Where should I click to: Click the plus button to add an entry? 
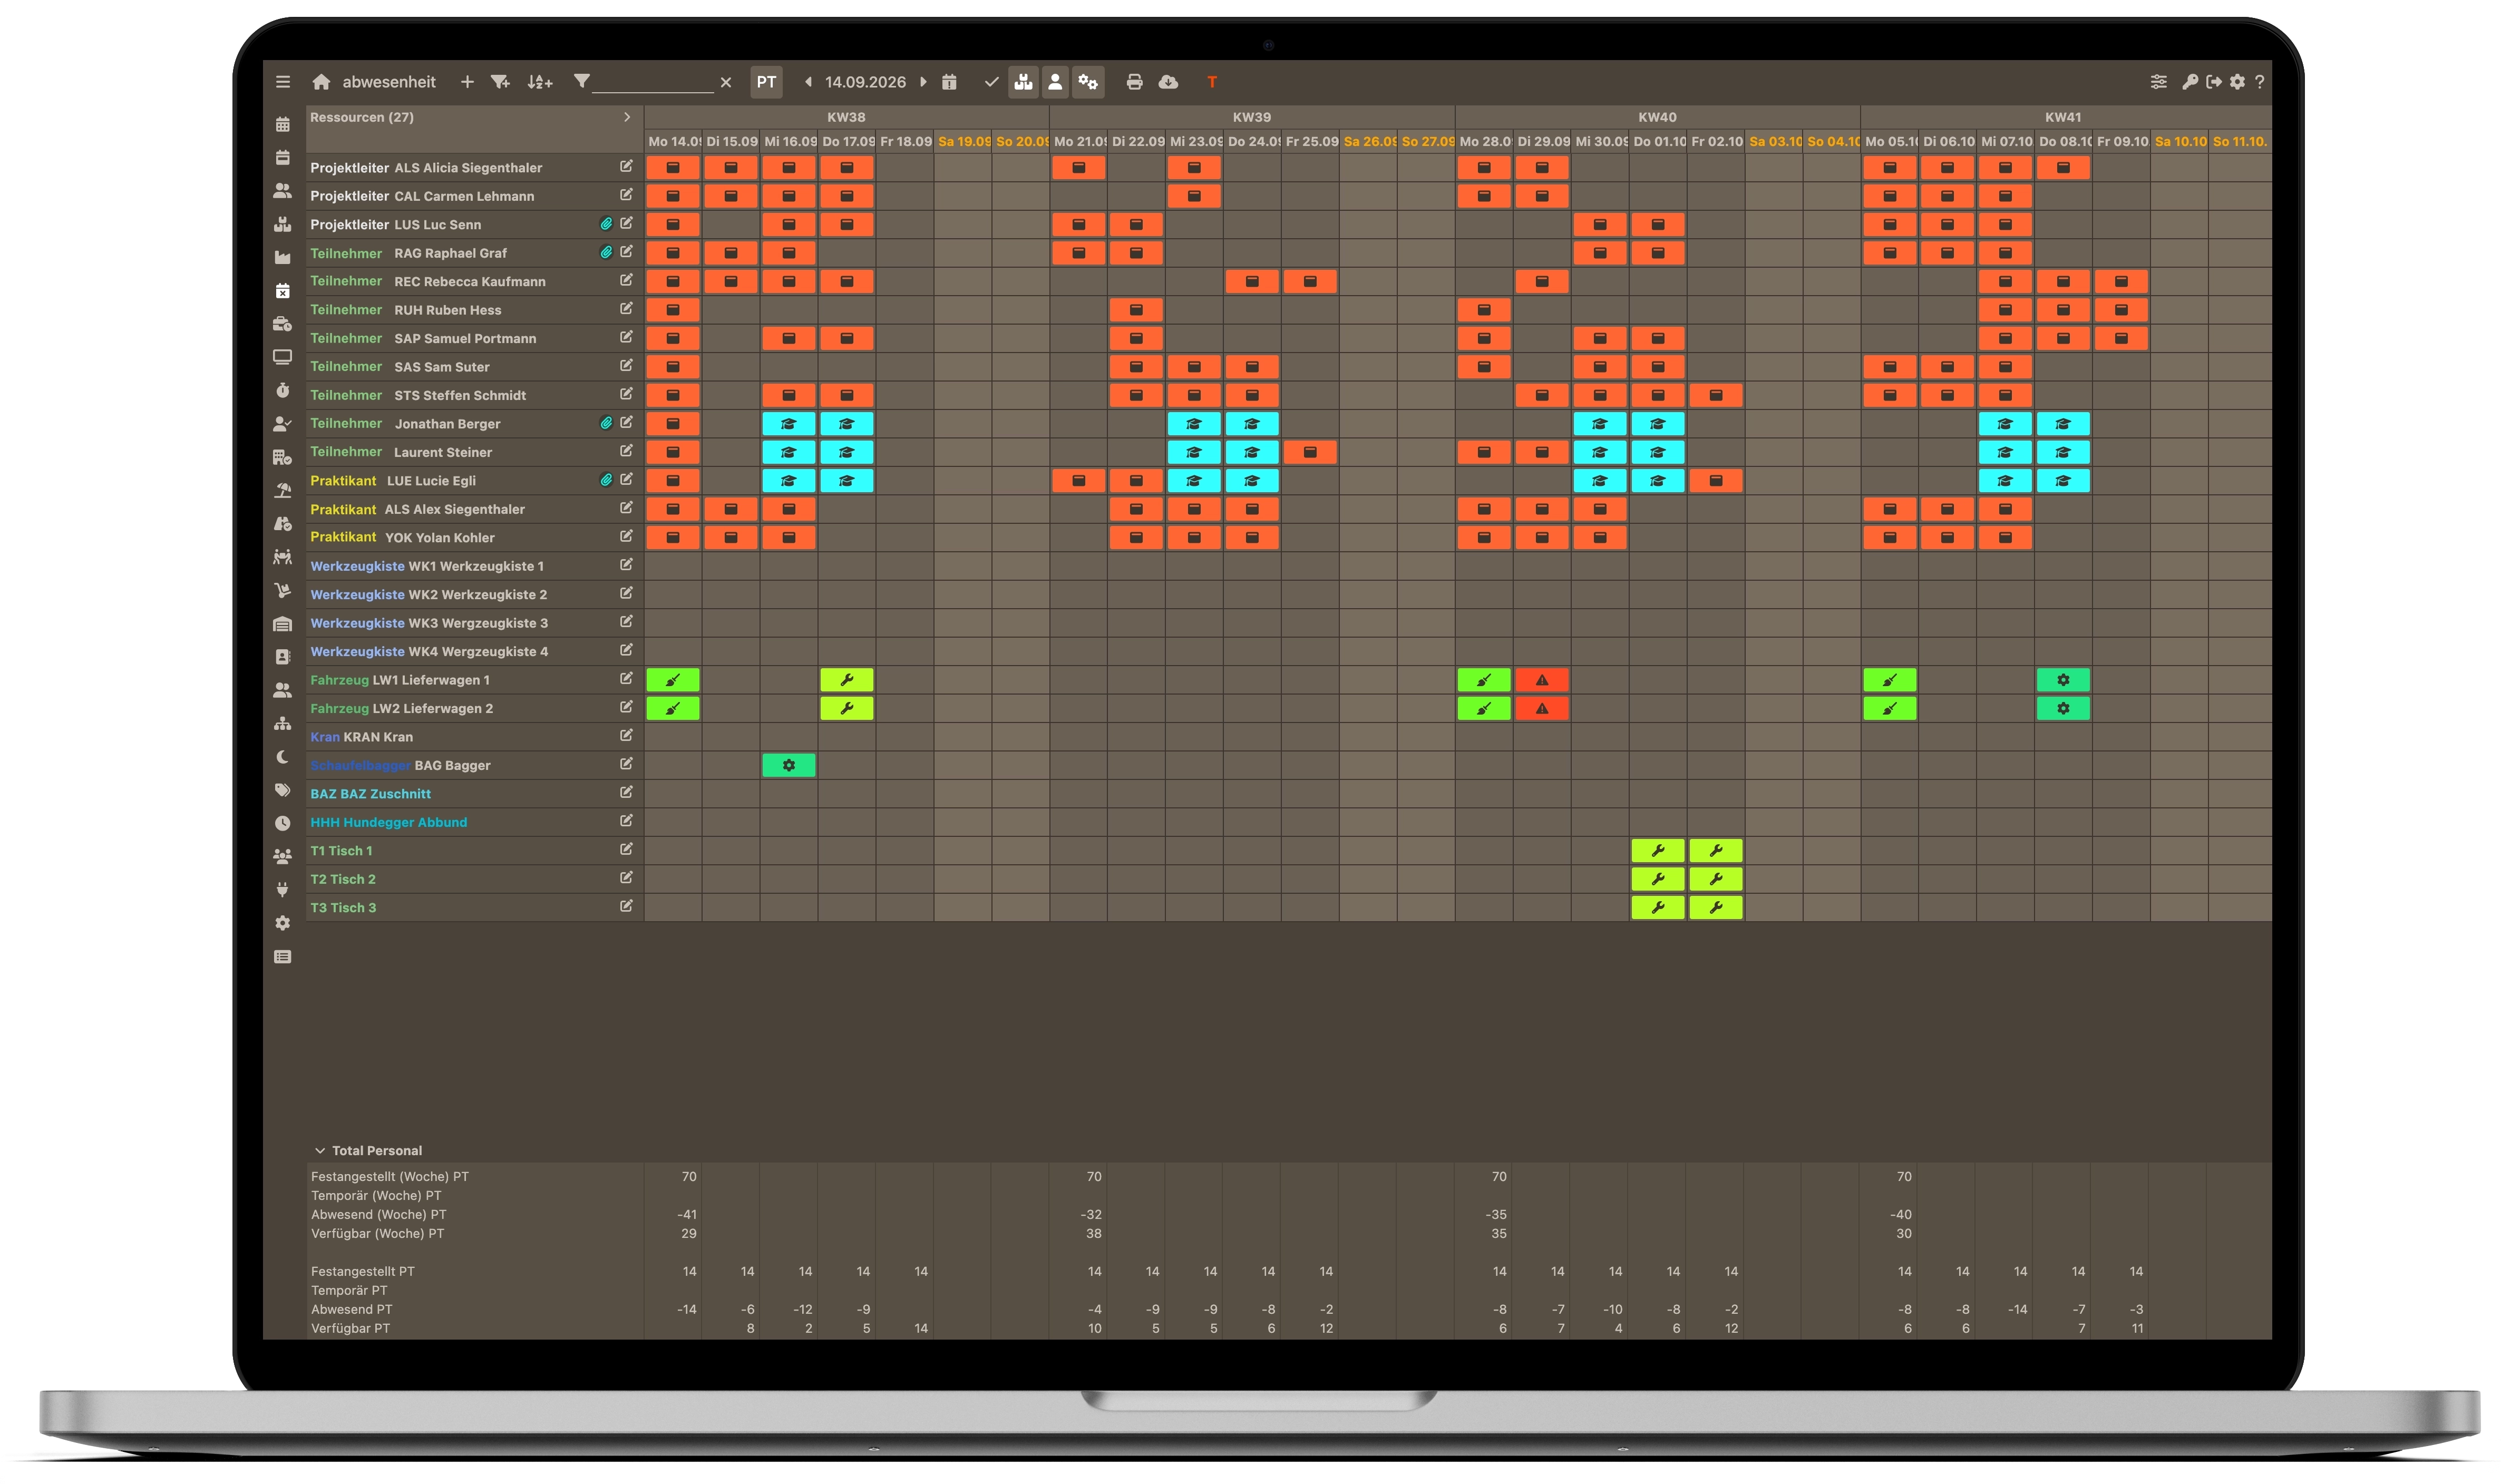point(466,81)
